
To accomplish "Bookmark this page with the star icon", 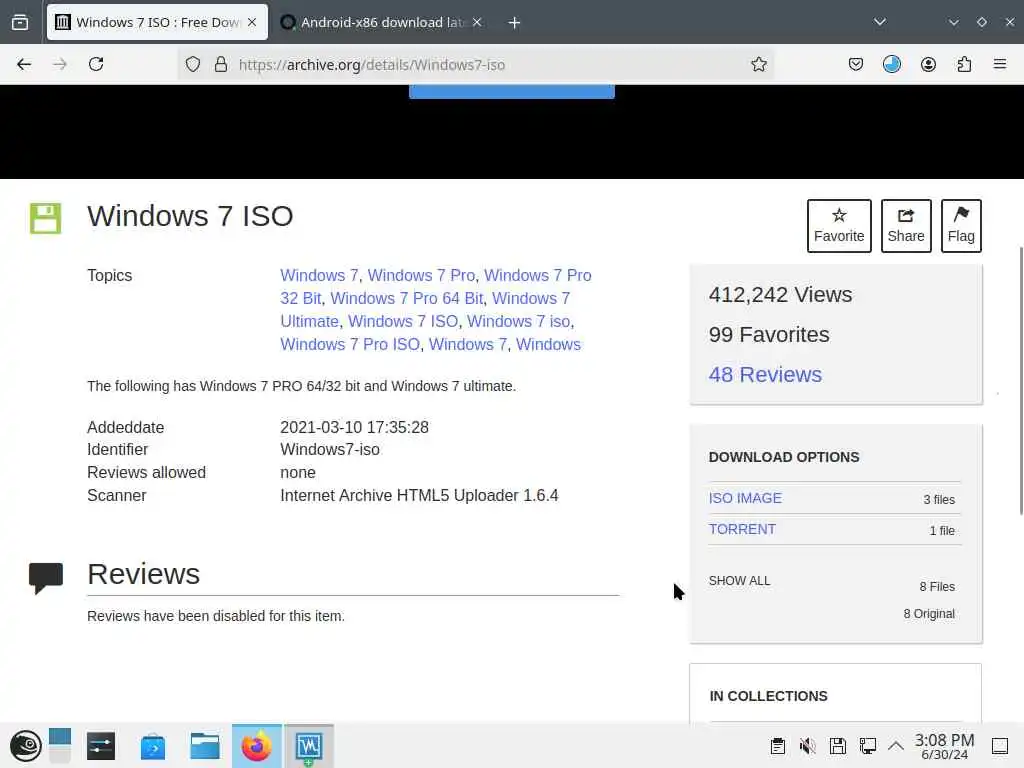I will click(x=758, y=64).
